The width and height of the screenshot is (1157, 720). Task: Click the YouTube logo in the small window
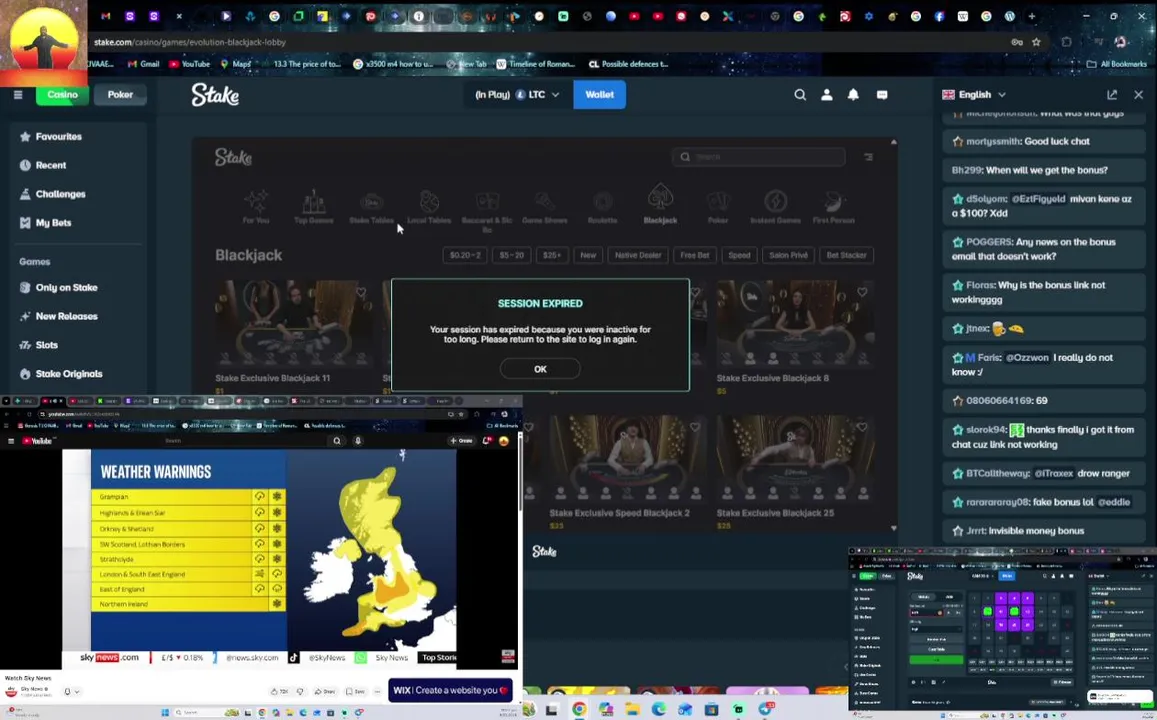(37, 440)
